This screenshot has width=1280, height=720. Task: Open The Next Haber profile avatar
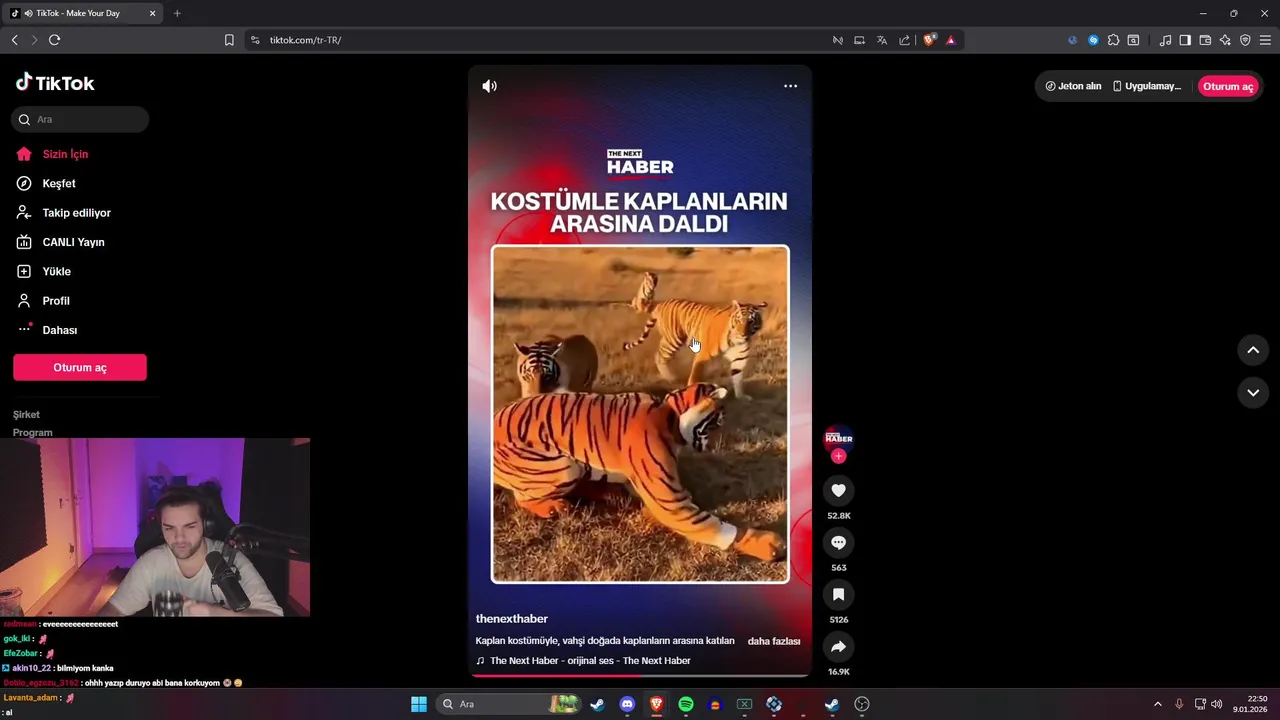click(838, 438)
